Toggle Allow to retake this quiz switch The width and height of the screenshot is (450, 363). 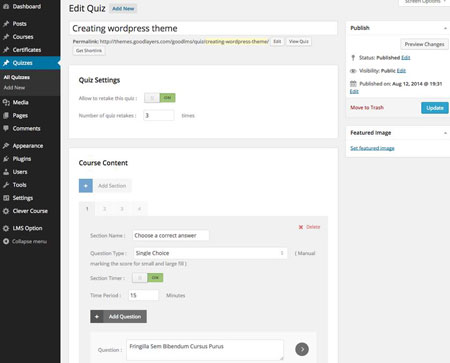(x=160, y=98)
